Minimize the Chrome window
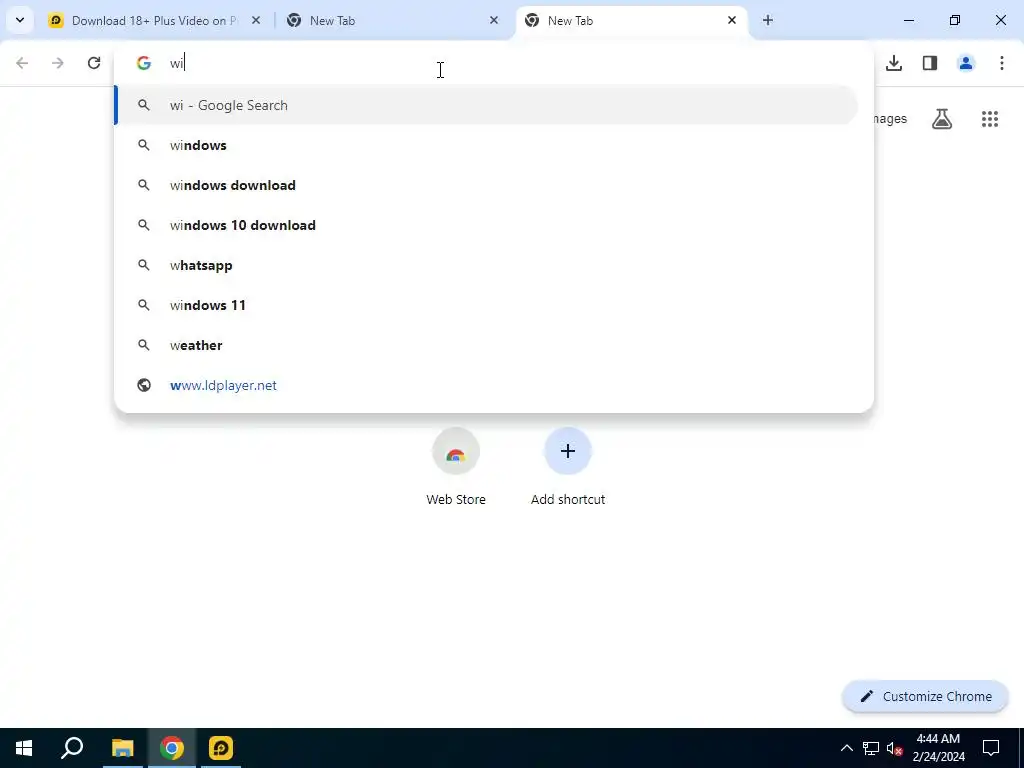Screen dimensions: 1024x768 click(908, 20)
